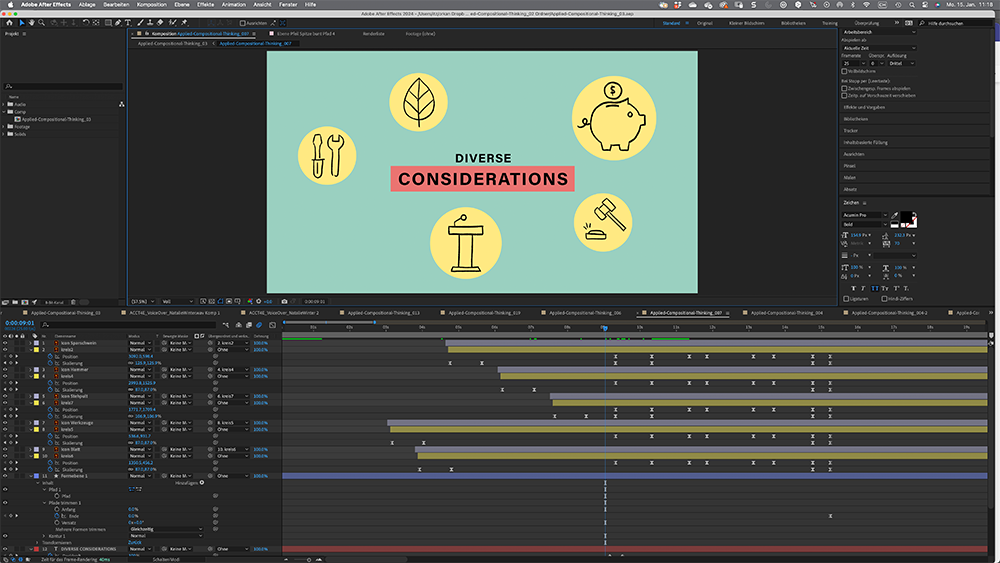Collapse the kreis2 layer properties
The height and width of the screenshot is (563, 1000).
pos(31,349)
